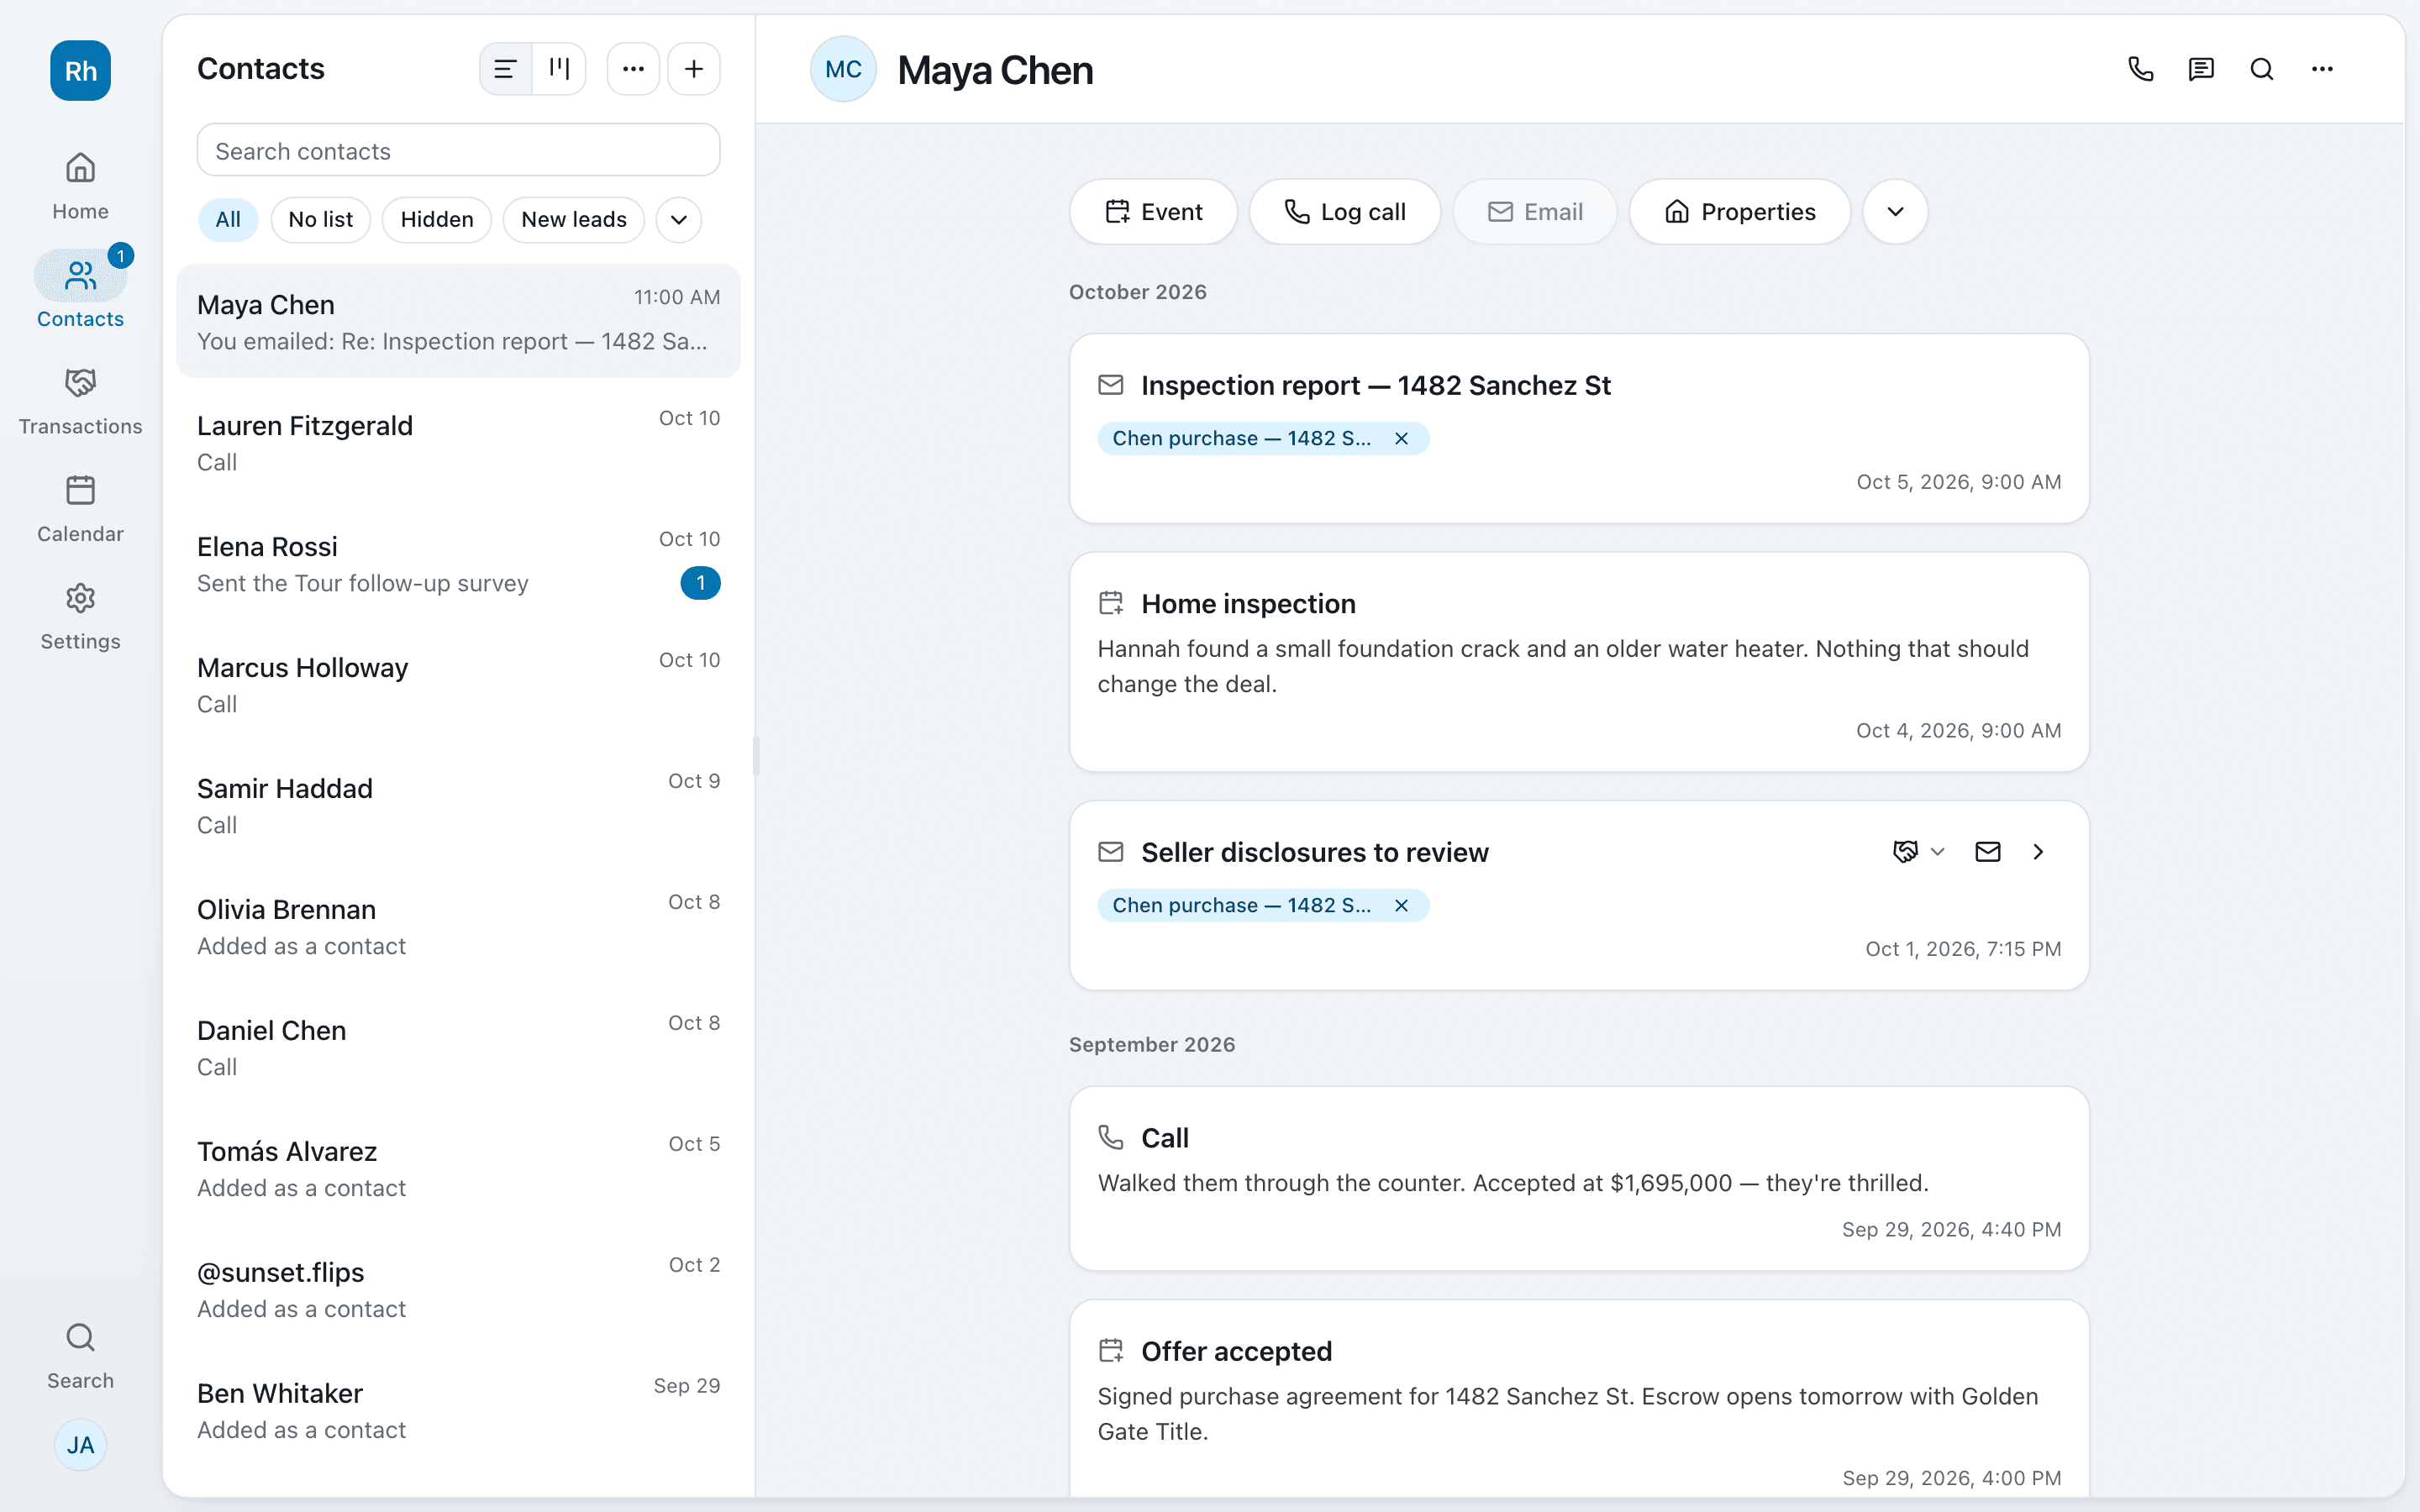Select Marcus Holloway in contacts list
Viewport: 2420px width, 1512px height.
(x=459, y=685)
